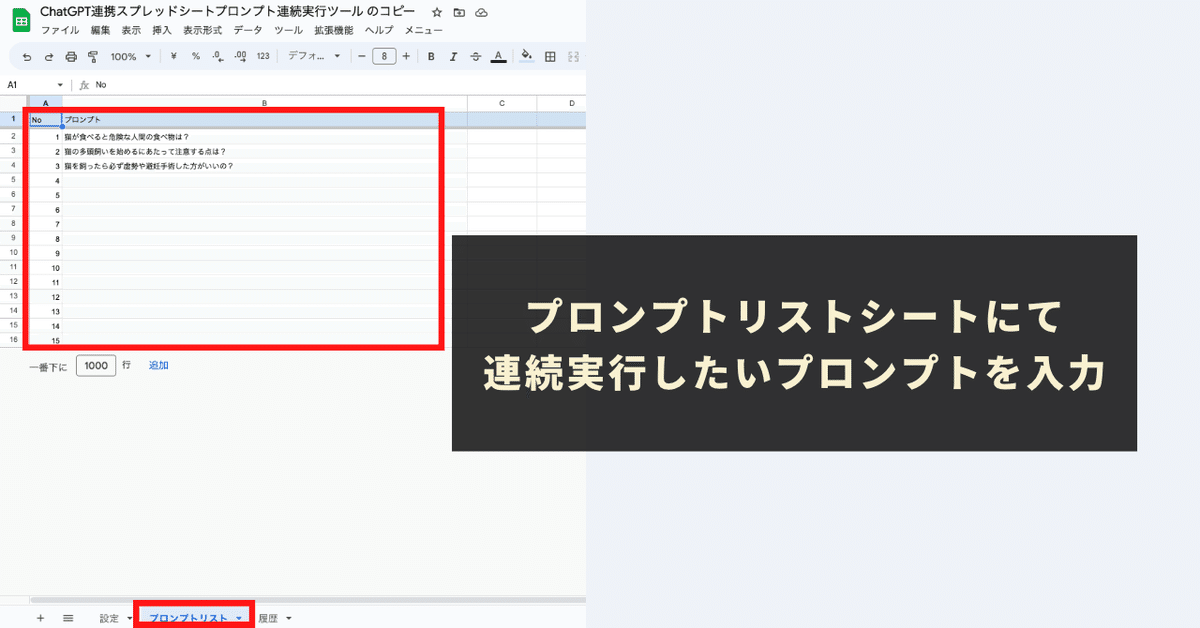
Task: Select column B header
Action: 264,103
